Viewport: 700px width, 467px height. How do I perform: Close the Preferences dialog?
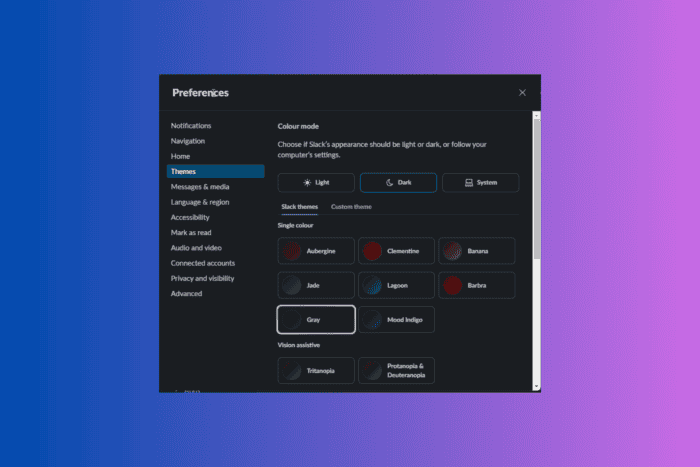coord(522,92)
